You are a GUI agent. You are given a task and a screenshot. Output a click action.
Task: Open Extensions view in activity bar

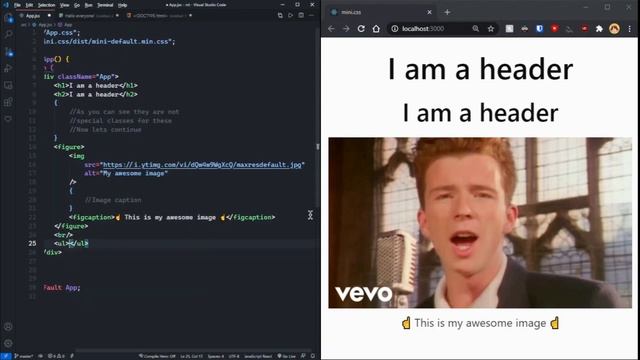8,102
